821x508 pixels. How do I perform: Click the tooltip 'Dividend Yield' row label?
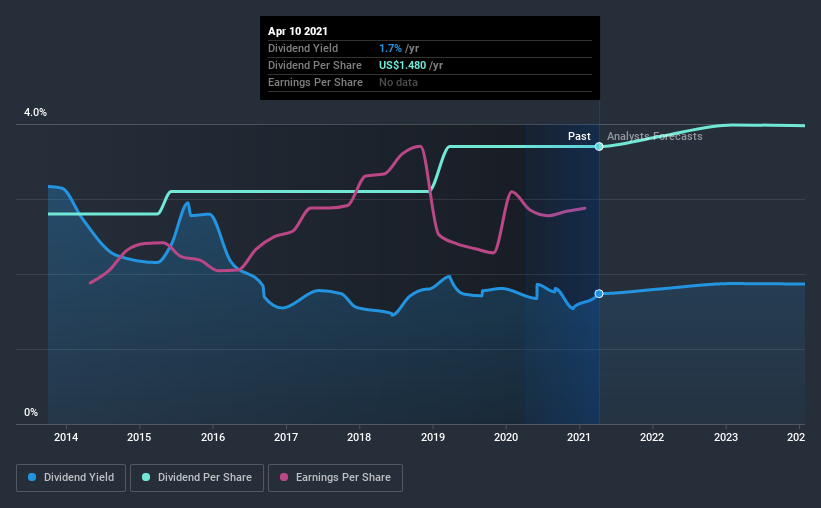[x=303, y=48]
